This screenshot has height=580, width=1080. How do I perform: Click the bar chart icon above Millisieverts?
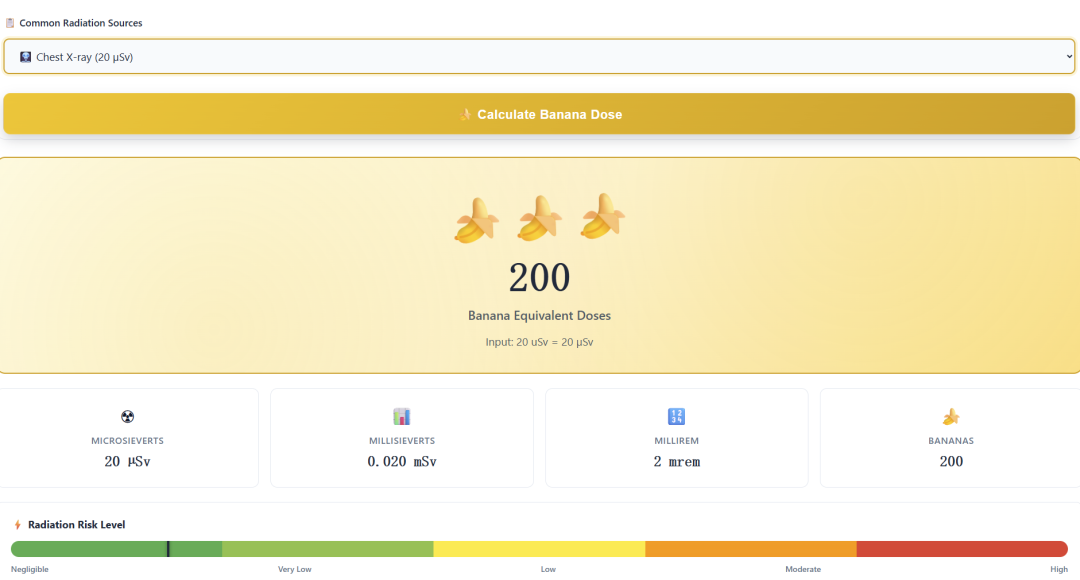coord(402,416)
